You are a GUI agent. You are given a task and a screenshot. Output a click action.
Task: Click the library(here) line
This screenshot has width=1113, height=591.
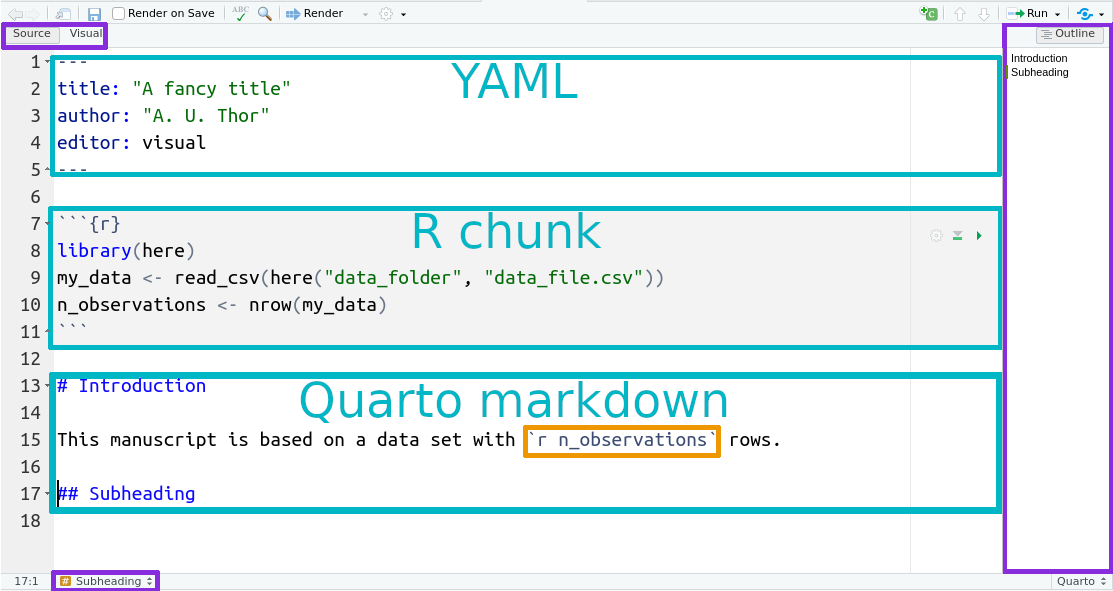126,250
